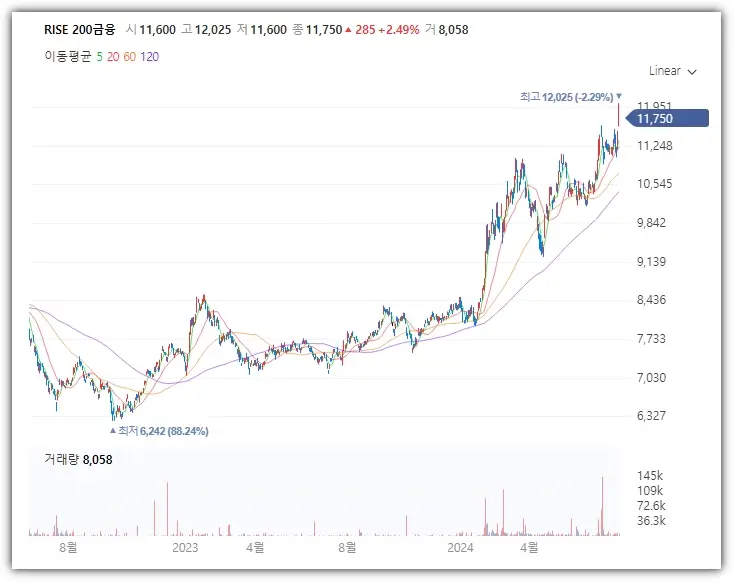Toggle the purple 120-day moving average
Screen dimensions: 734x582
click(149, 56)
